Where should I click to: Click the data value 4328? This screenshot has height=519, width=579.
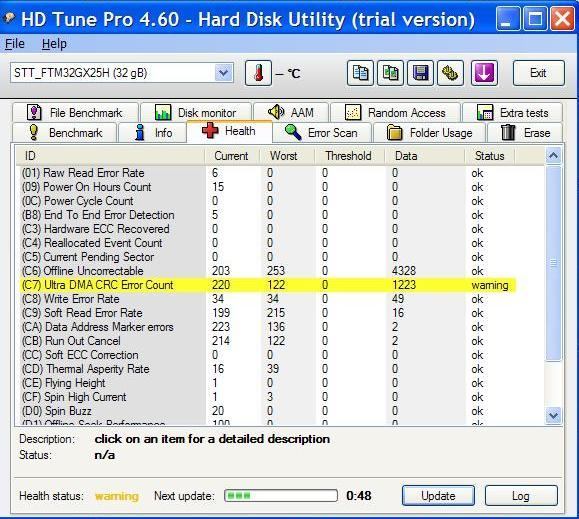(404, 271)
